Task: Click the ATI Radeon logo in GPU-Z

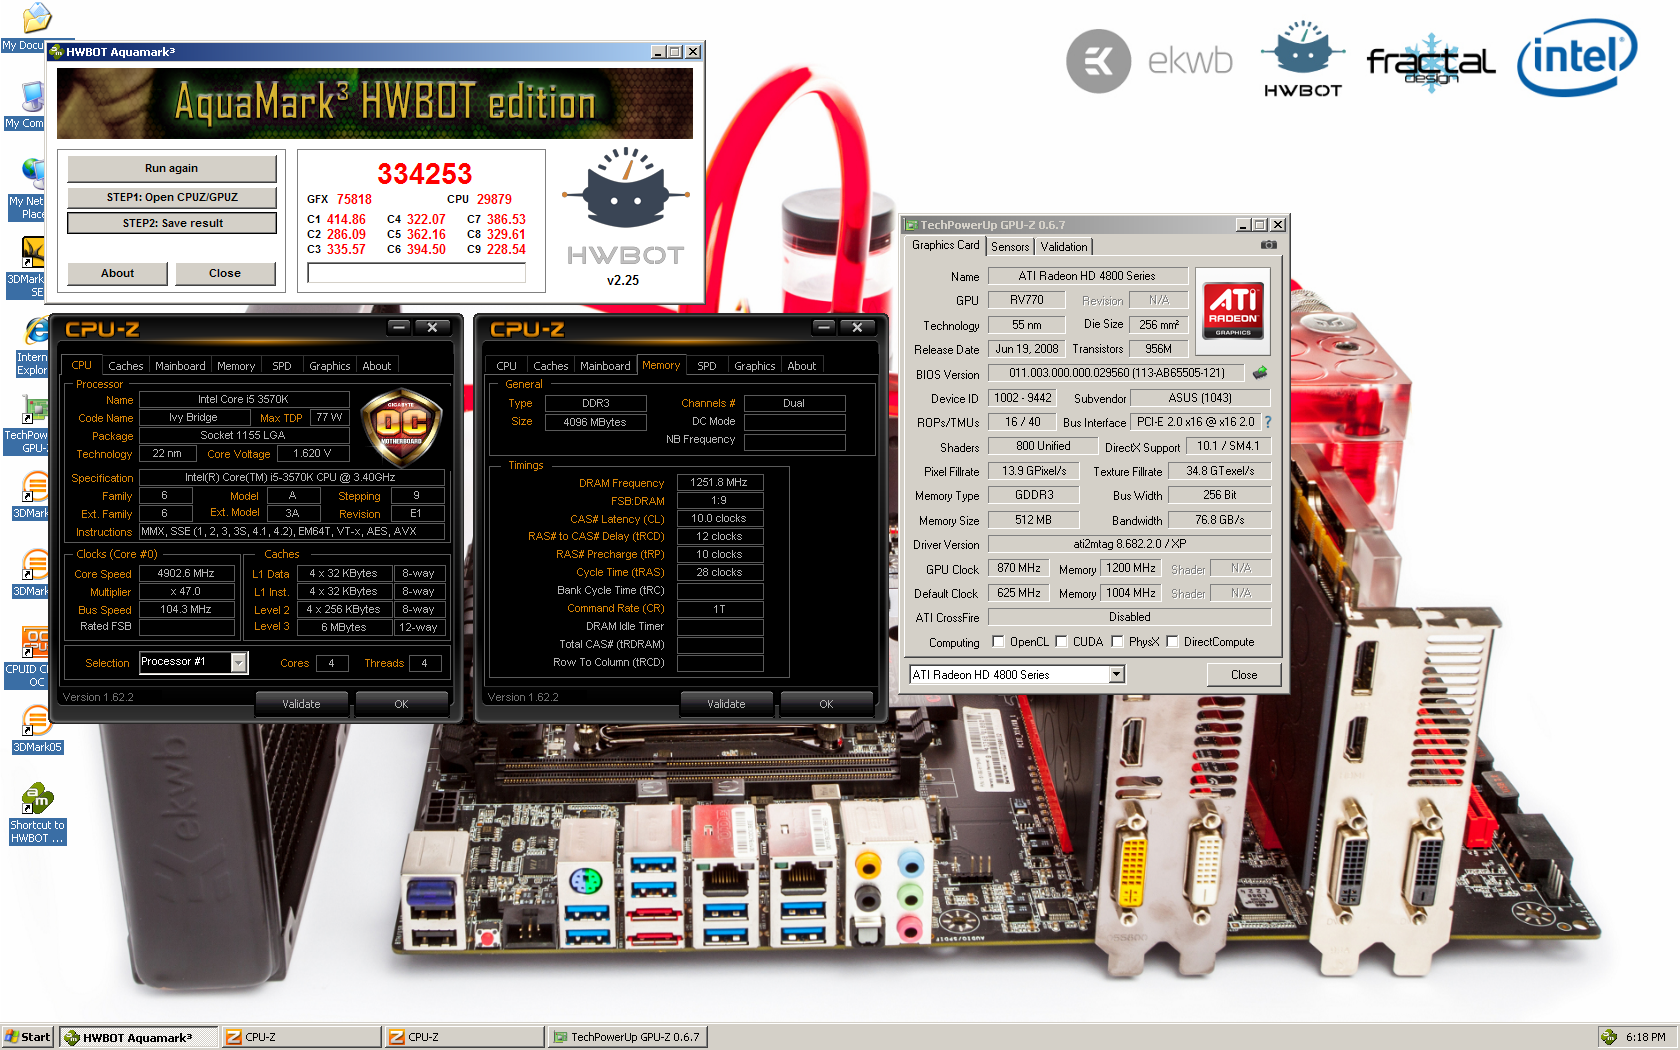Action: 1233,311
